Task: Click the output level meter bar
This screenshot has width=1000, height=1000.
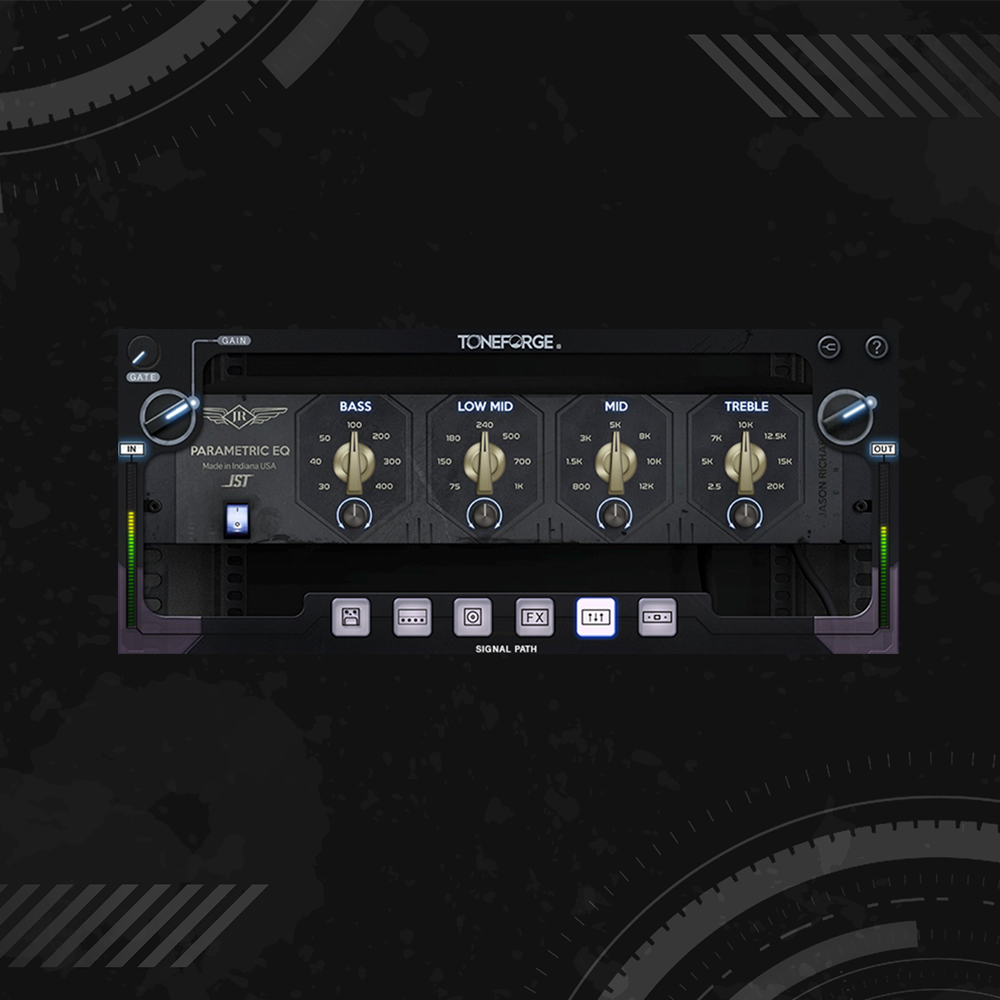Action: [884, 546]
